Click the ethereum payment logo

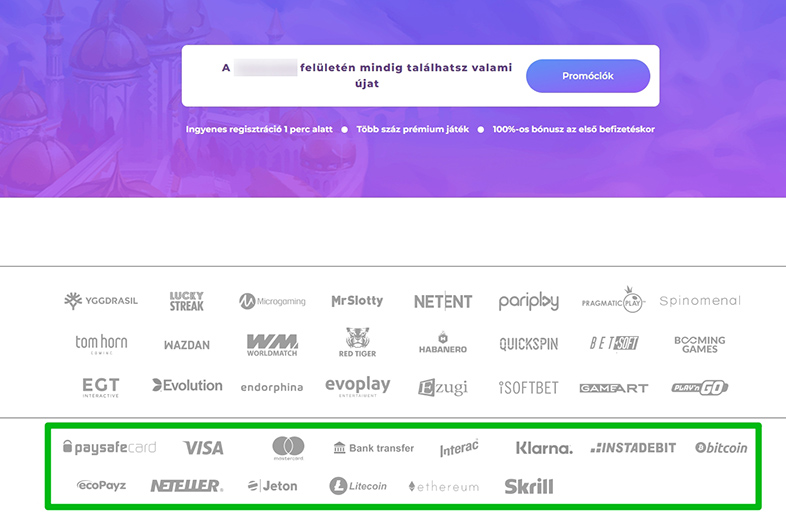tap(444, 486)
